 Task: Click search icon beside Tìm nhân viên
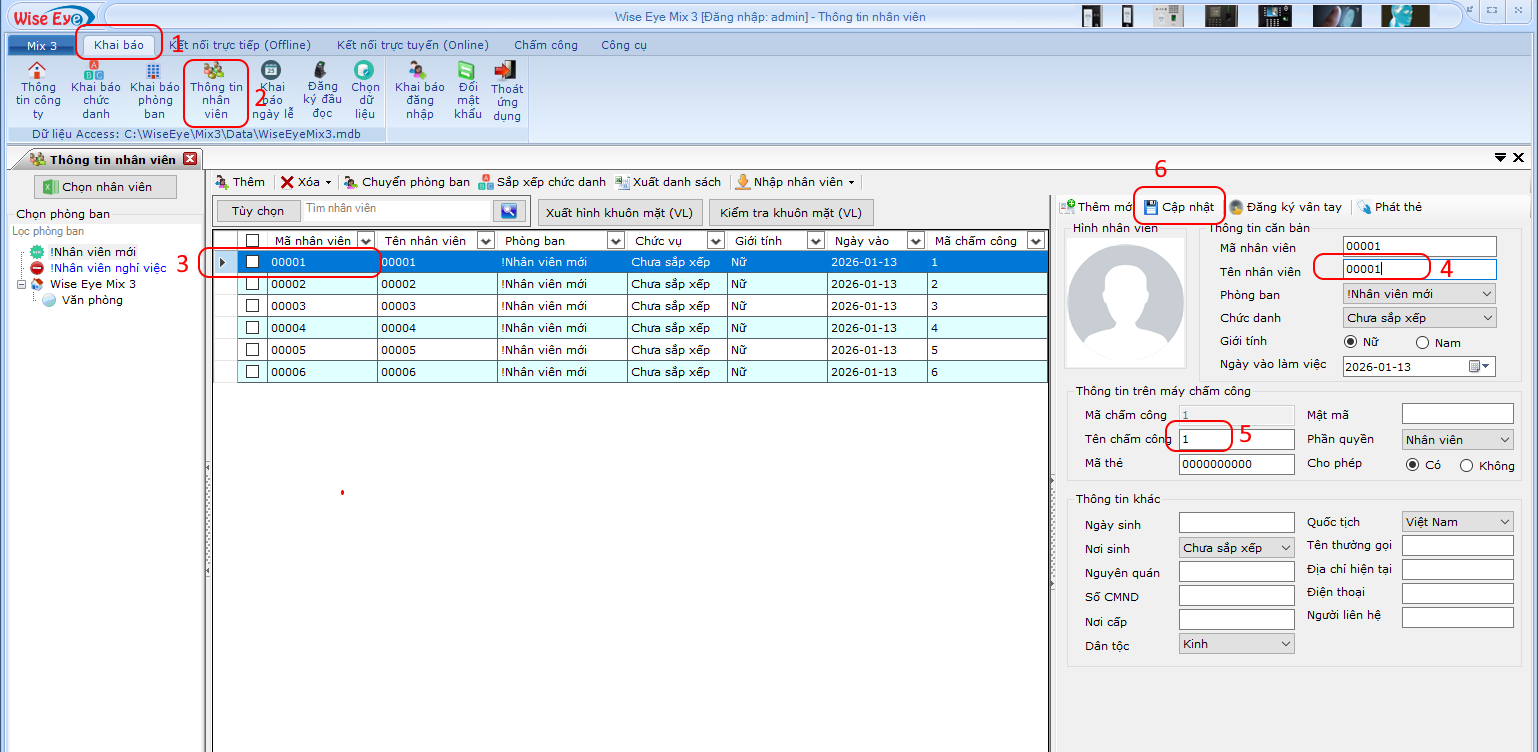pos(509,210)
